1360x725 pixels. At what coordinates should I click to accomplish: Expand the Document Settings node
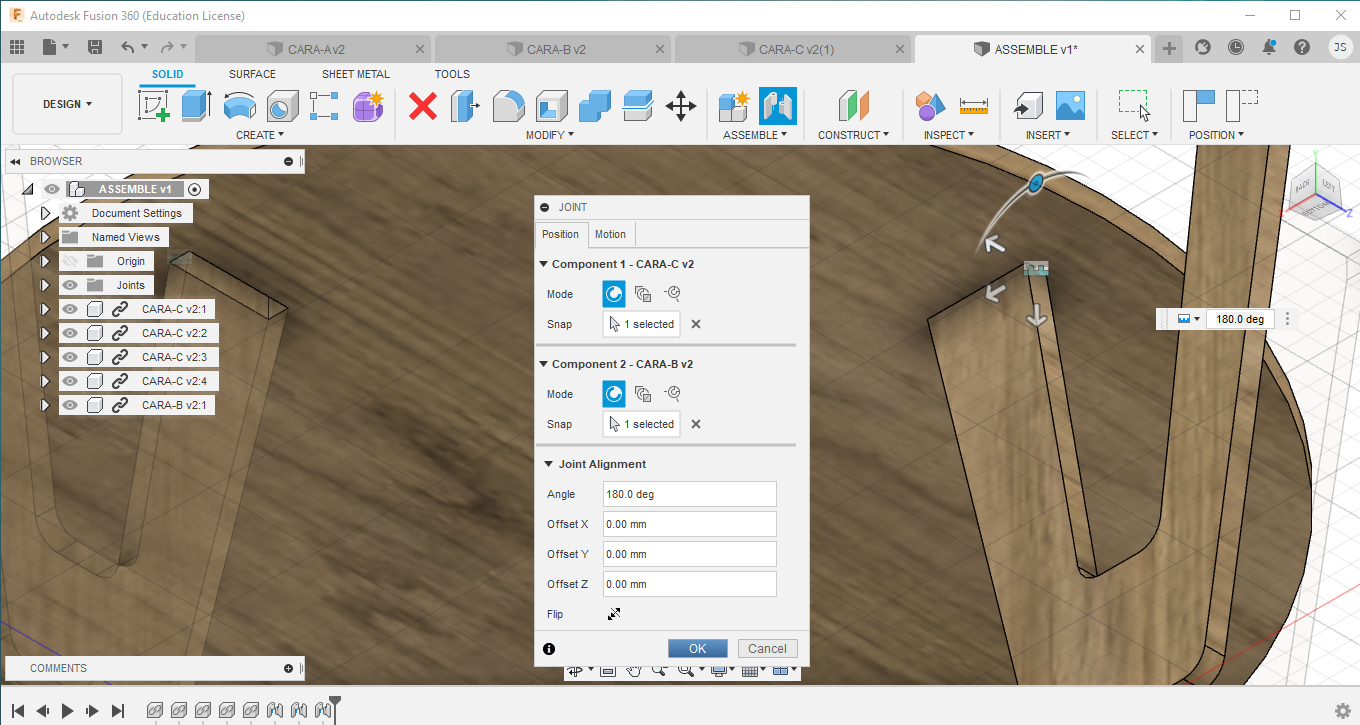tap(45, 213)
